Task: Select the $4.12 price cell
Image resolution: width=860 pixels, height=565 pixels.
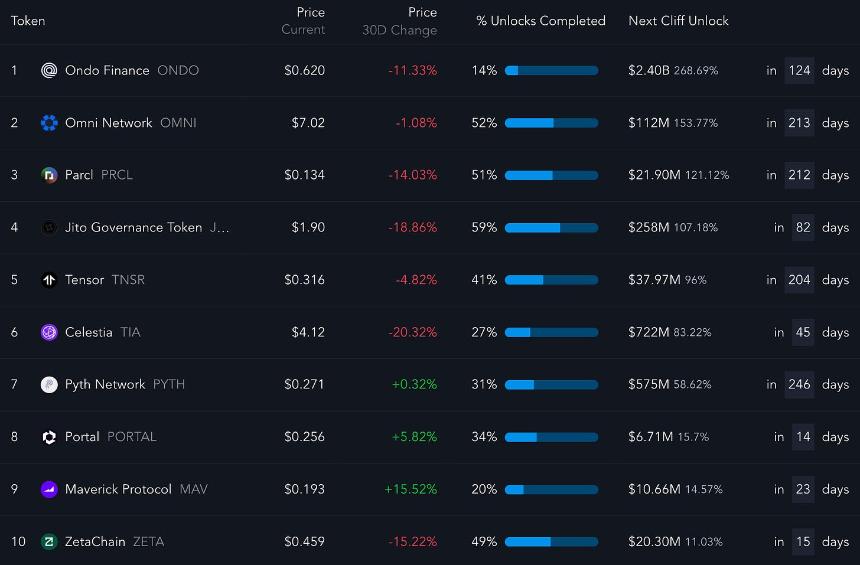Action: [x=308, y=332]
